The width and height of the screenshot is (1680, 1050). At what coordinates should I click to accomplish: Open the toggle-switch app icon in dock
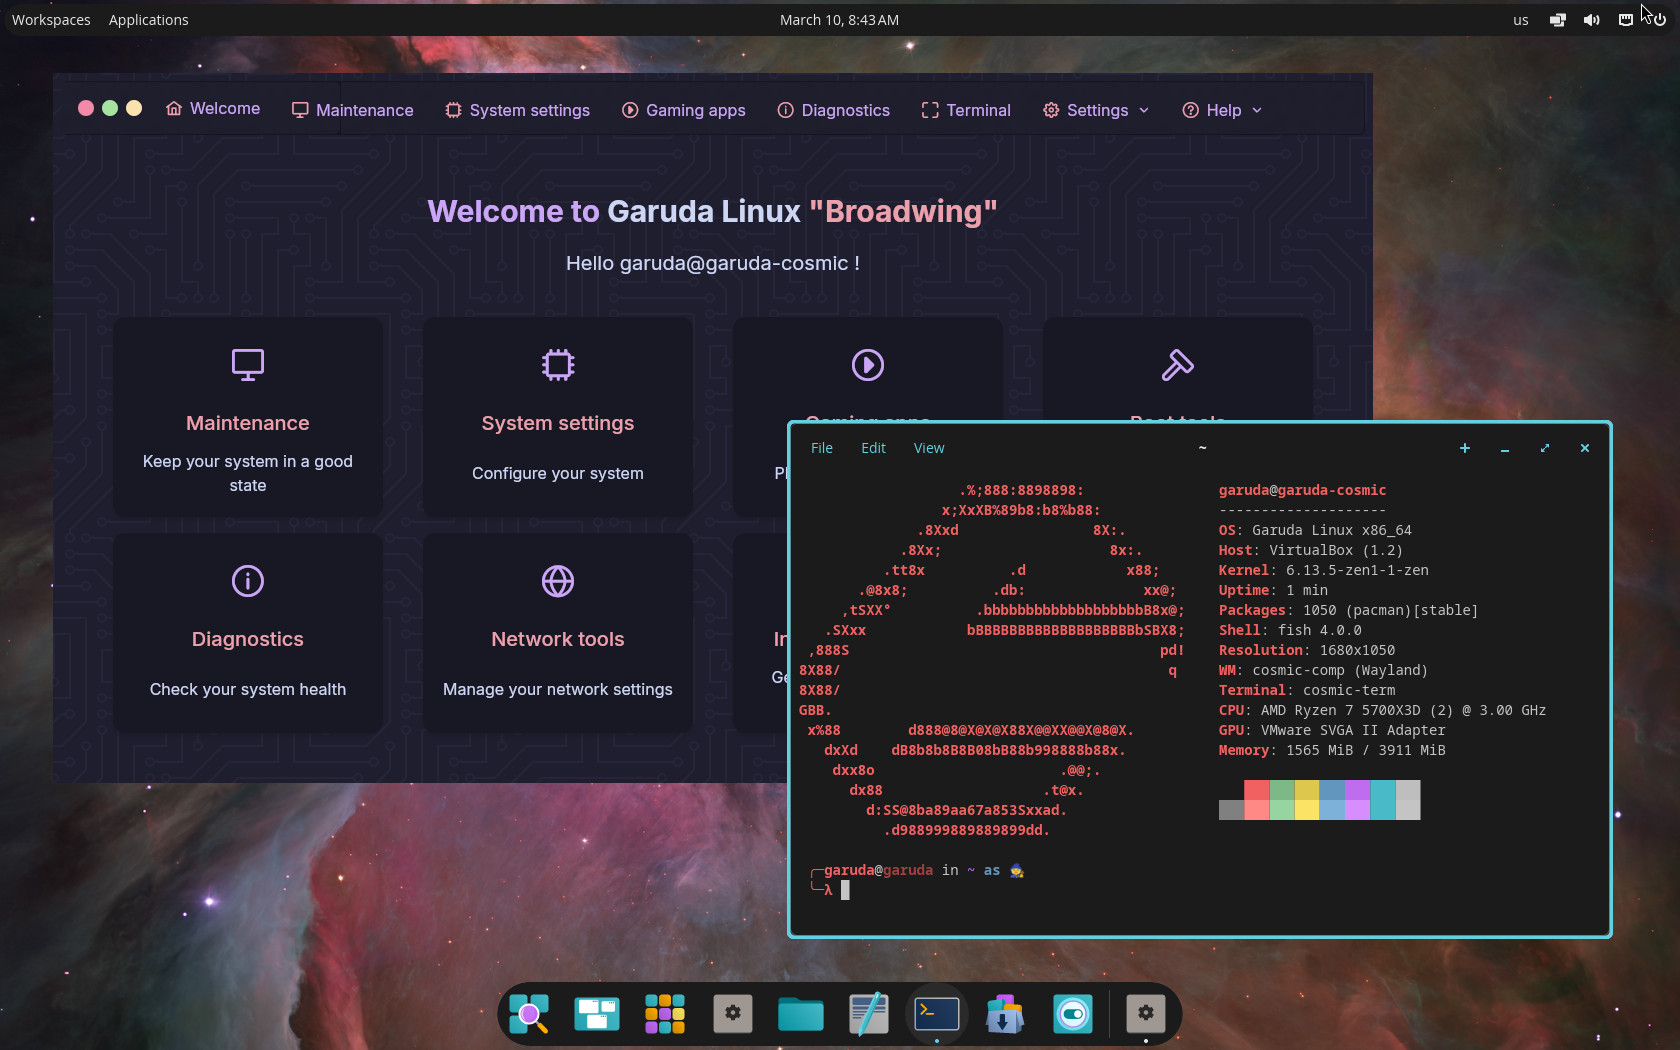point(1073,1014)
